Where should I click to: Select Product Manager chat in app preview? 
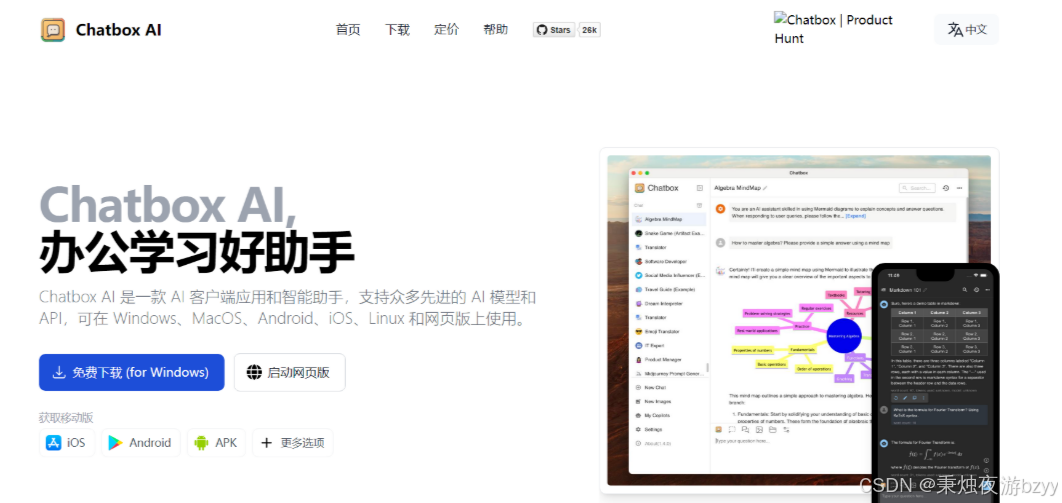tap(669, 359)
